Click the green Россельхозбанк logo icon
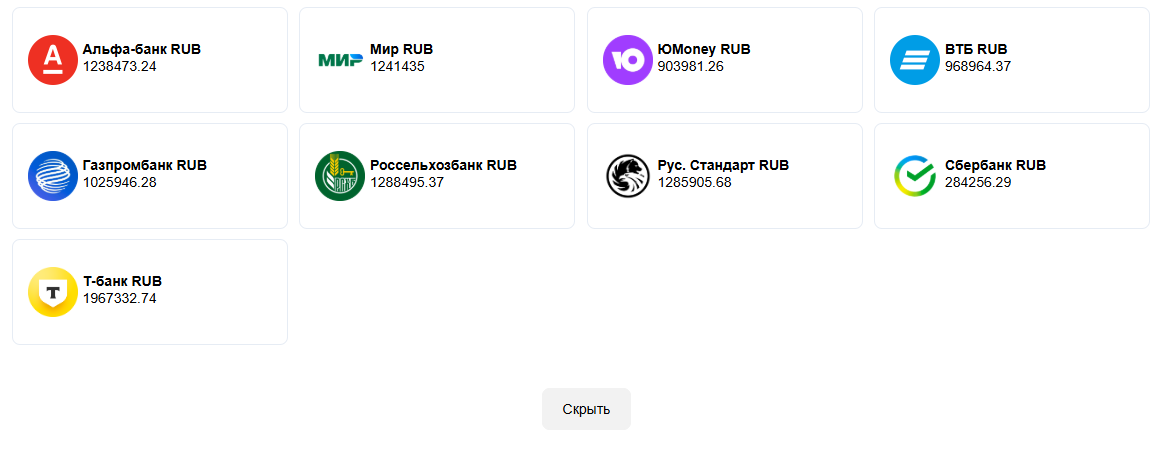The height and width of the screenshot is (450, 1156). coord(340,176)
